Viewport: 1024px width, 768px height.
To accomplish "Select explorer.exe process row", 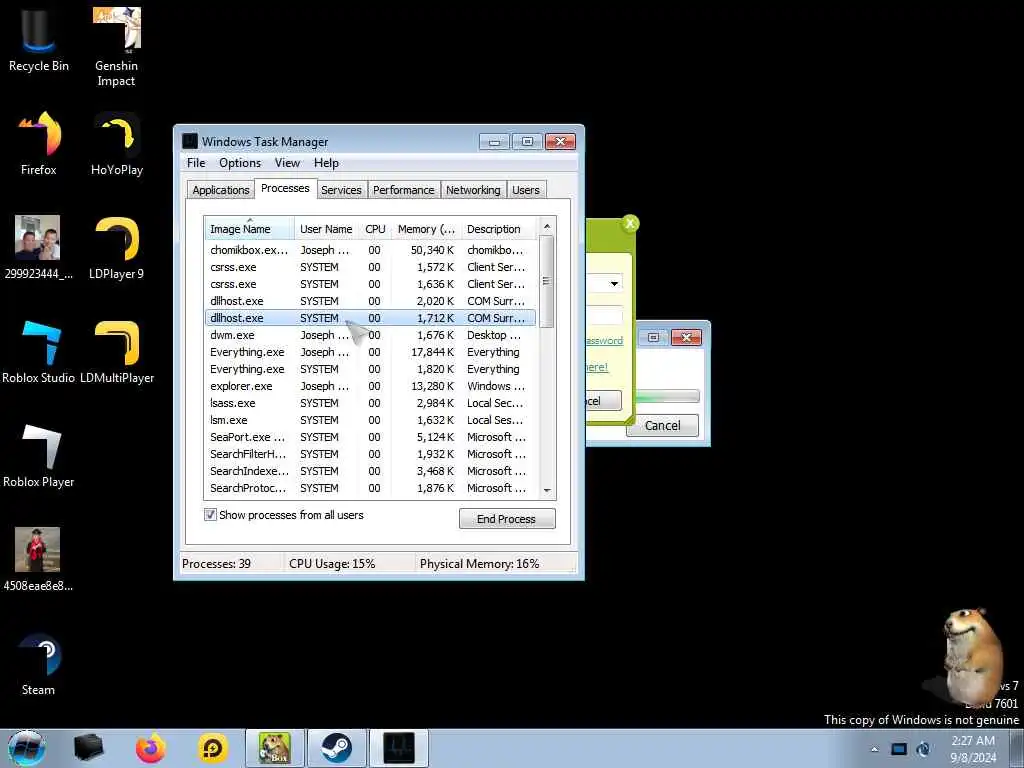I will coord(370,386).
